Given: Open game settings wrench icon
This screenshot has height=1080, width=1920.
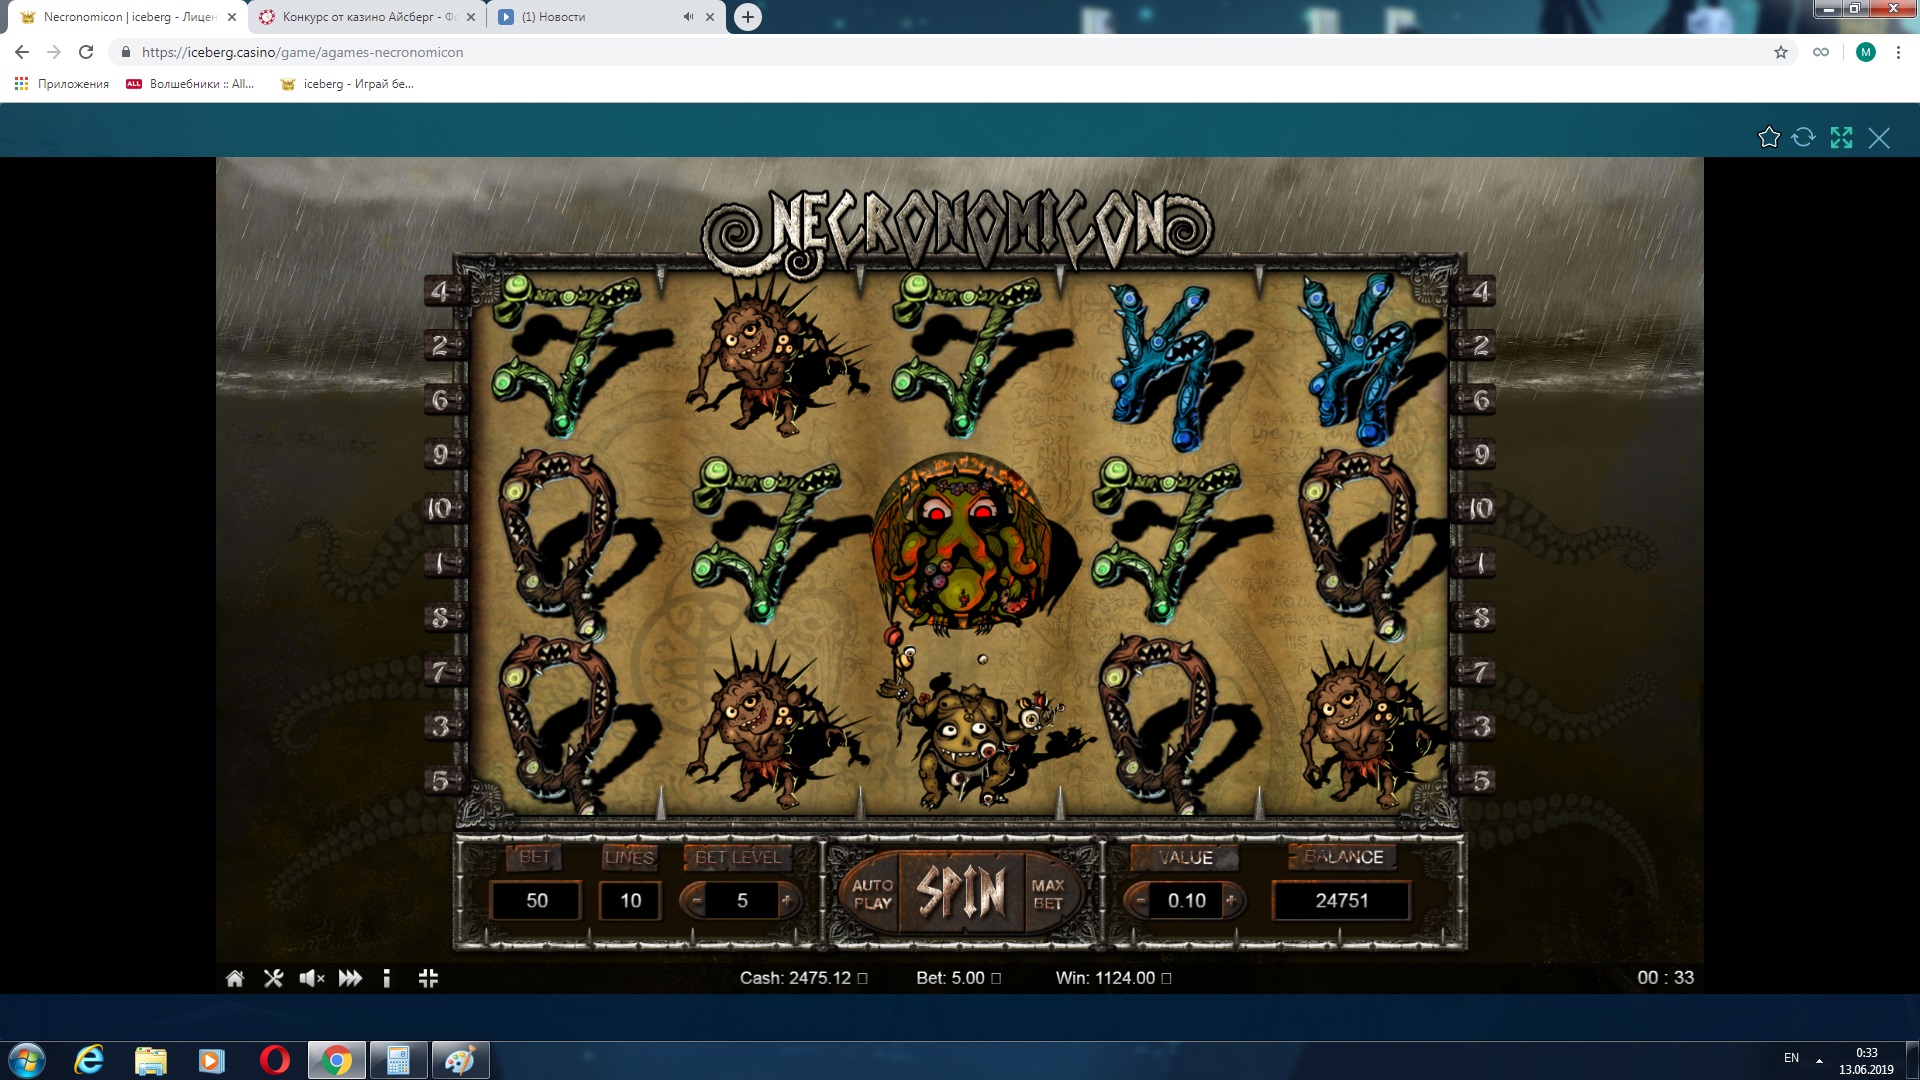Looking at the screenshot, I should click(273, 978).
